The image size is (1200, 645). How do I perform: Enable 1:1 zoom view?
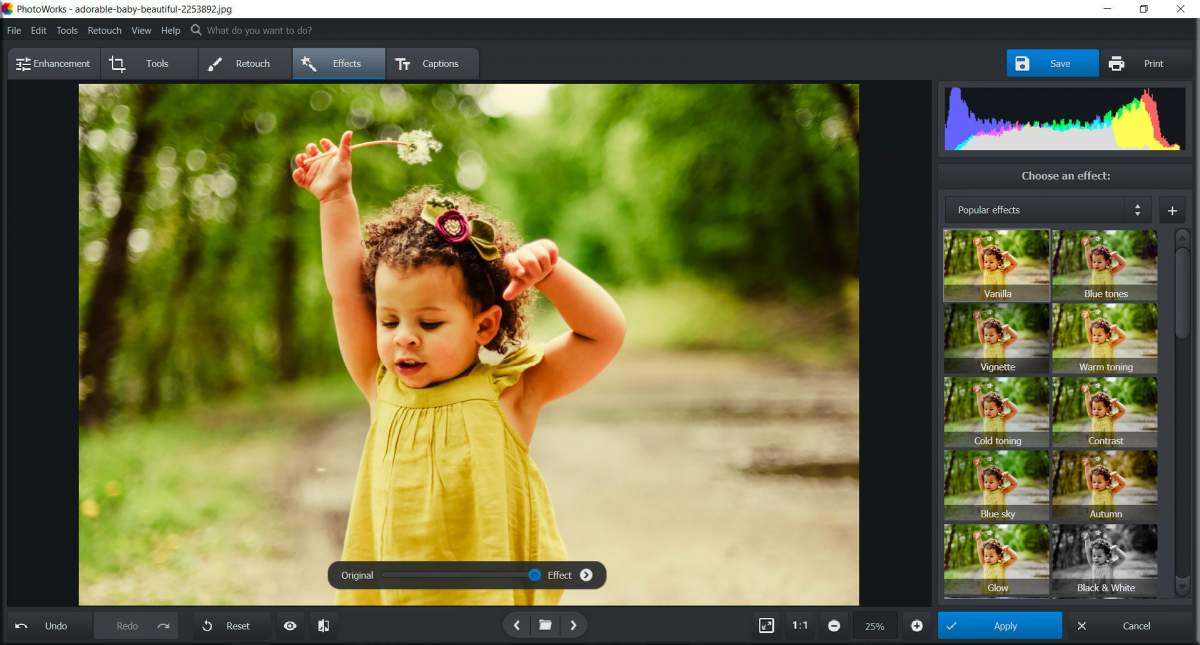click(800, 625)
